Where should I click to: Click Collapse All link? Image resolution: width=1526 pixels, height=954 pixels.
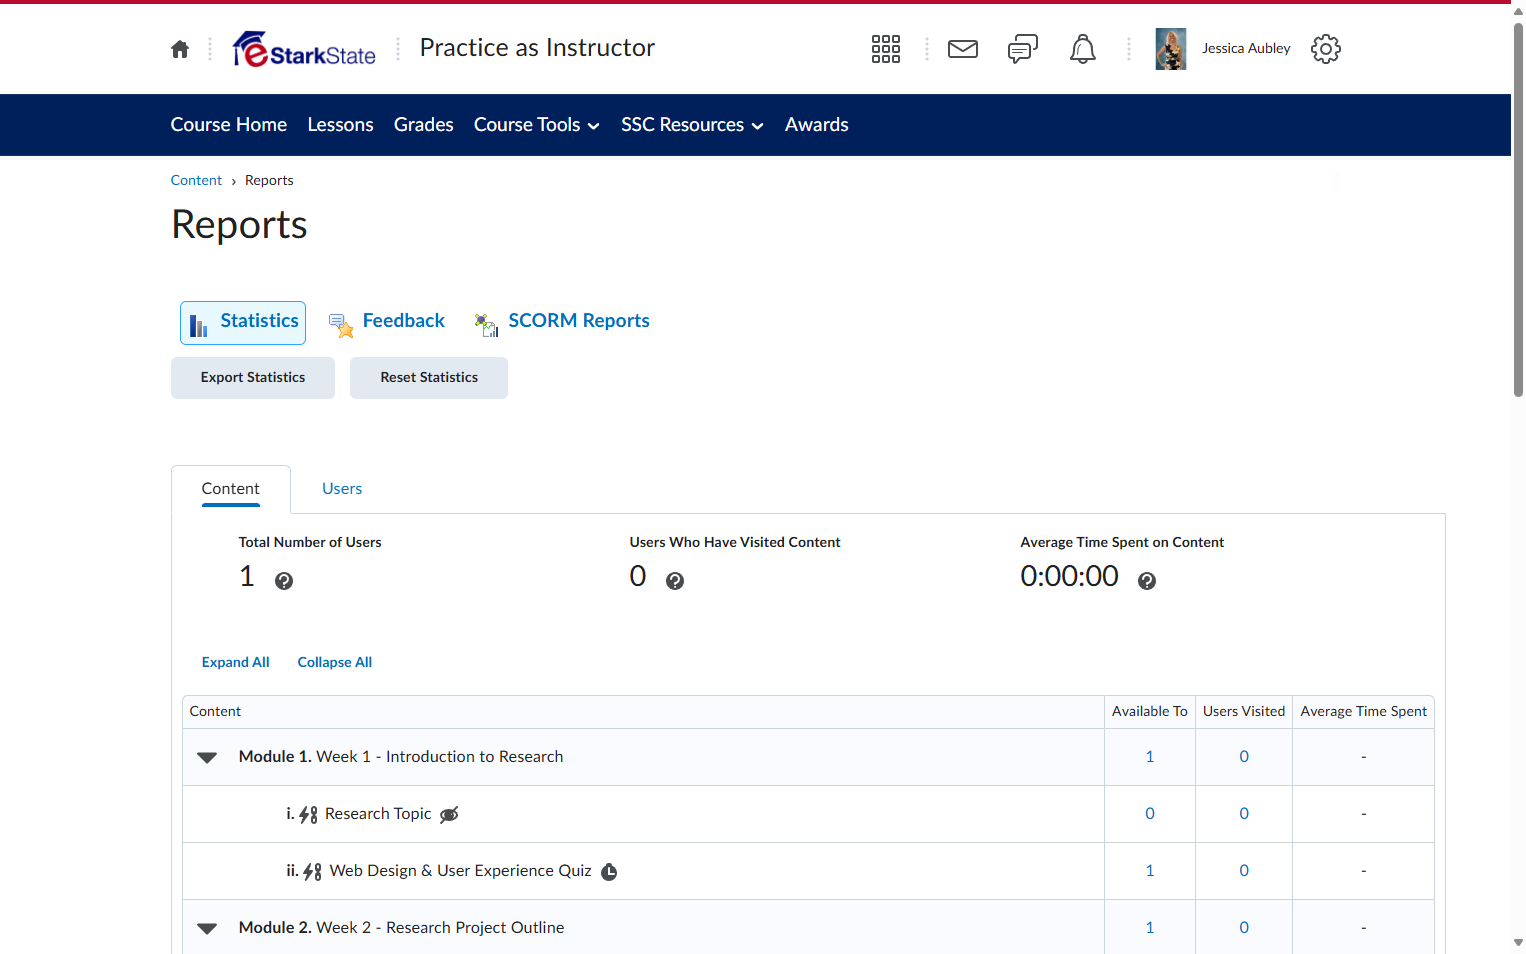(x=335, y=663)
